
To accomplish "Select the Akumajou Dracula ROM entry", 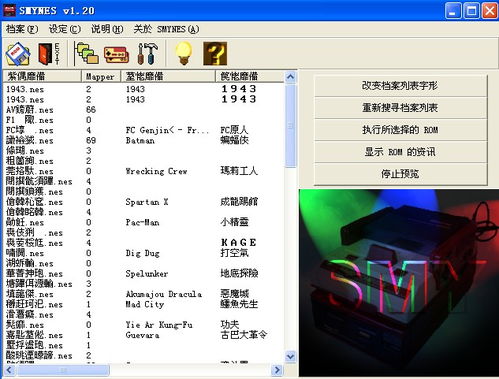I will coord(143,294).
